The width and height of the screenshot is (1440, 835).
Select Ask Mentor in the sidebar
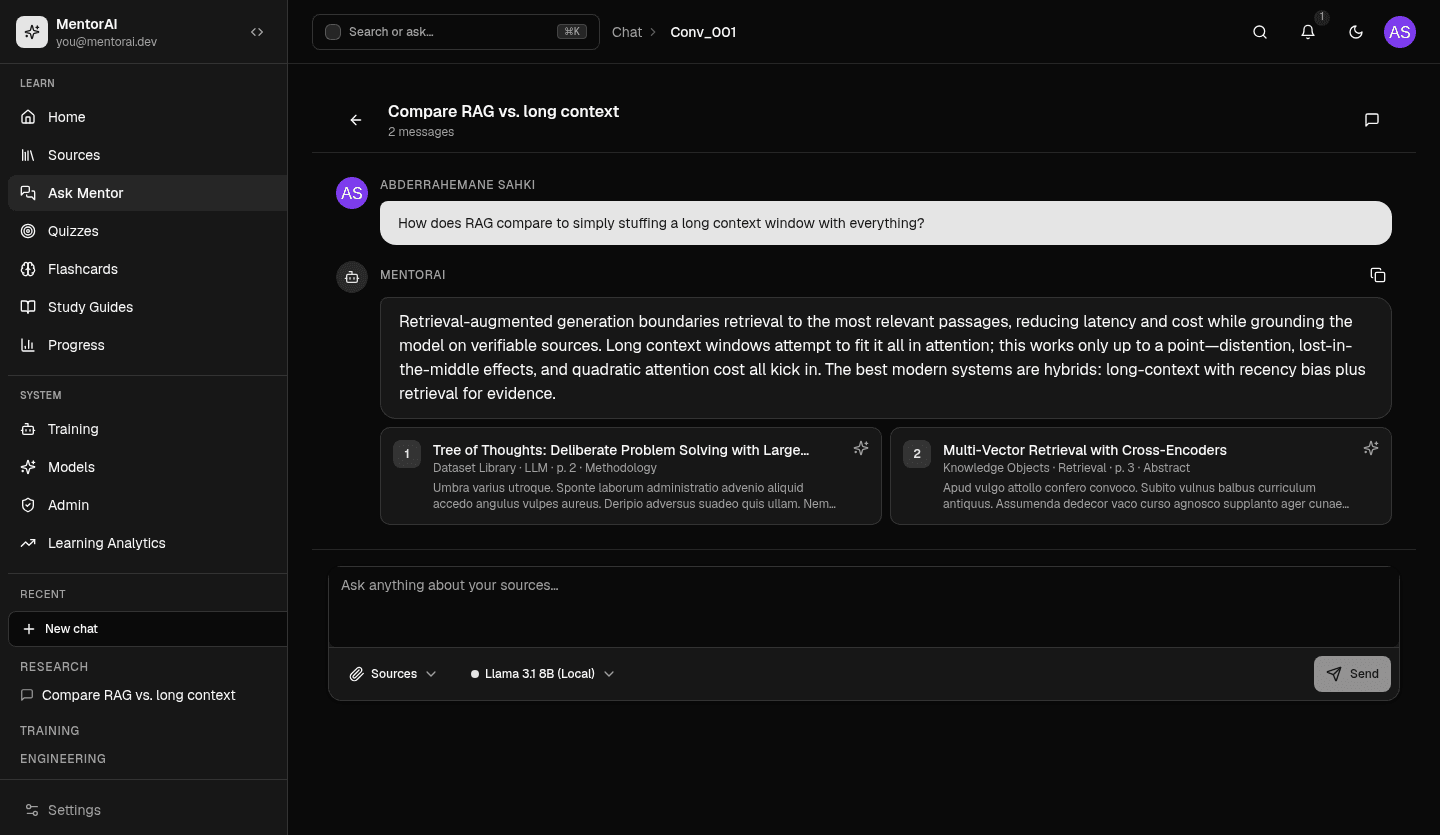pos(147,193)
